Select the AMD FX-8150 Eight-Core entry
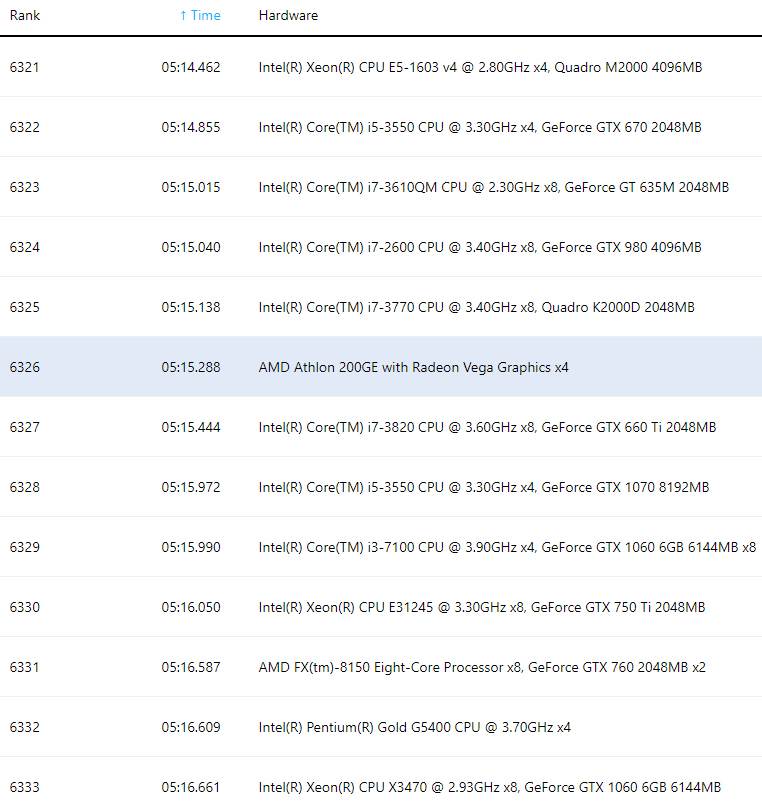The image size is (762, 804). pos(482,667)
